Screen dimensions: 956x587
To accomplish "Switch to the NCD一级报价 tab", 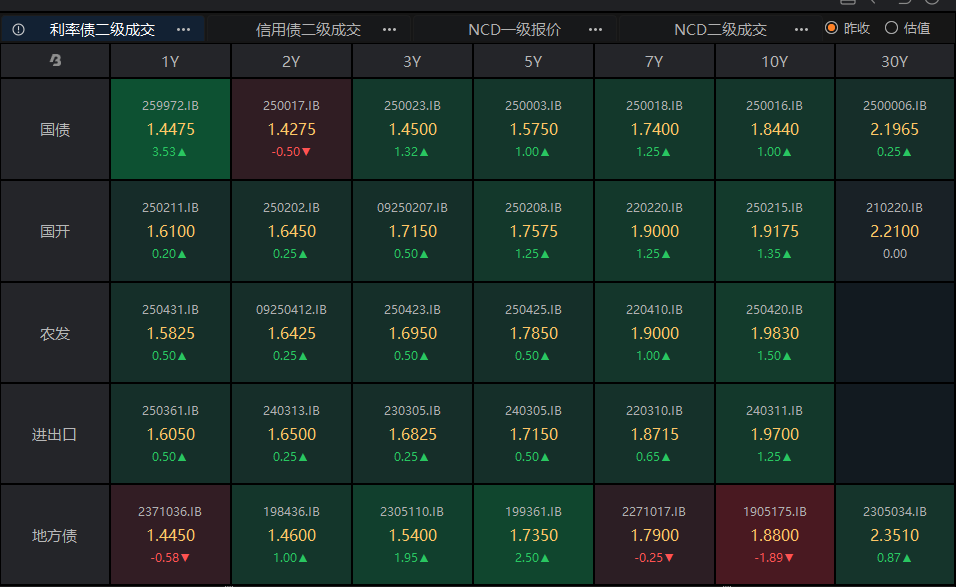I will click(x=514, y=29).
